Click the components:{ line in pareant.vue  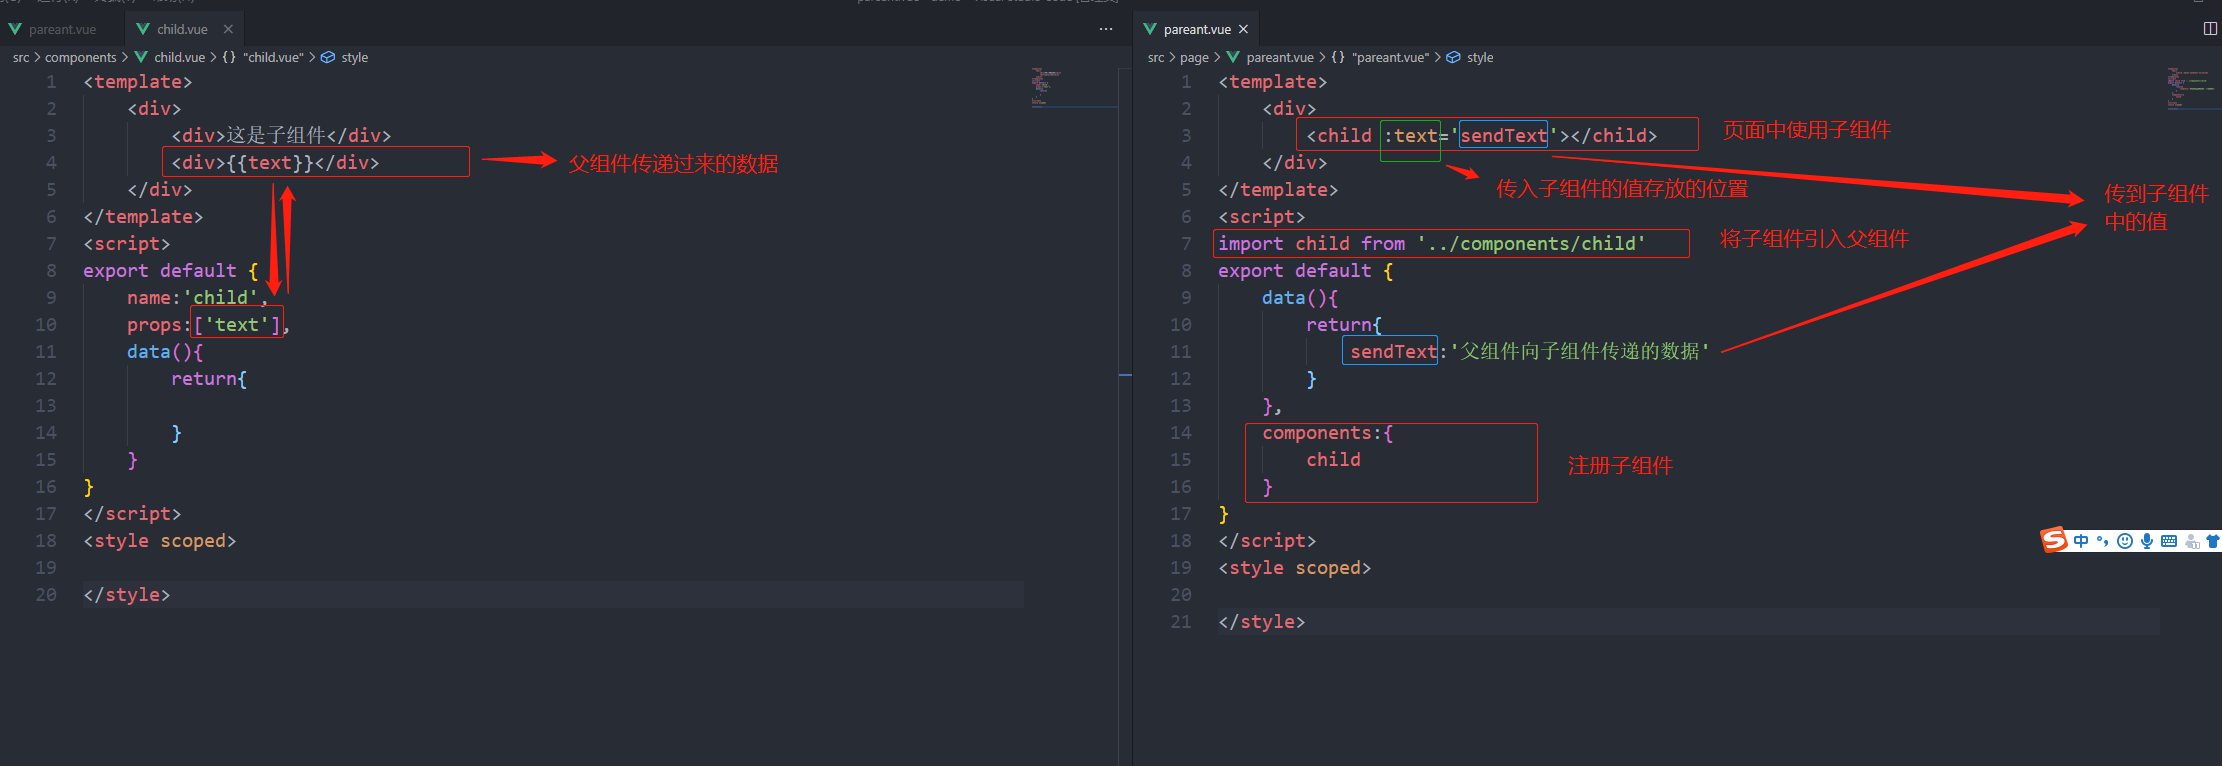1327,432
